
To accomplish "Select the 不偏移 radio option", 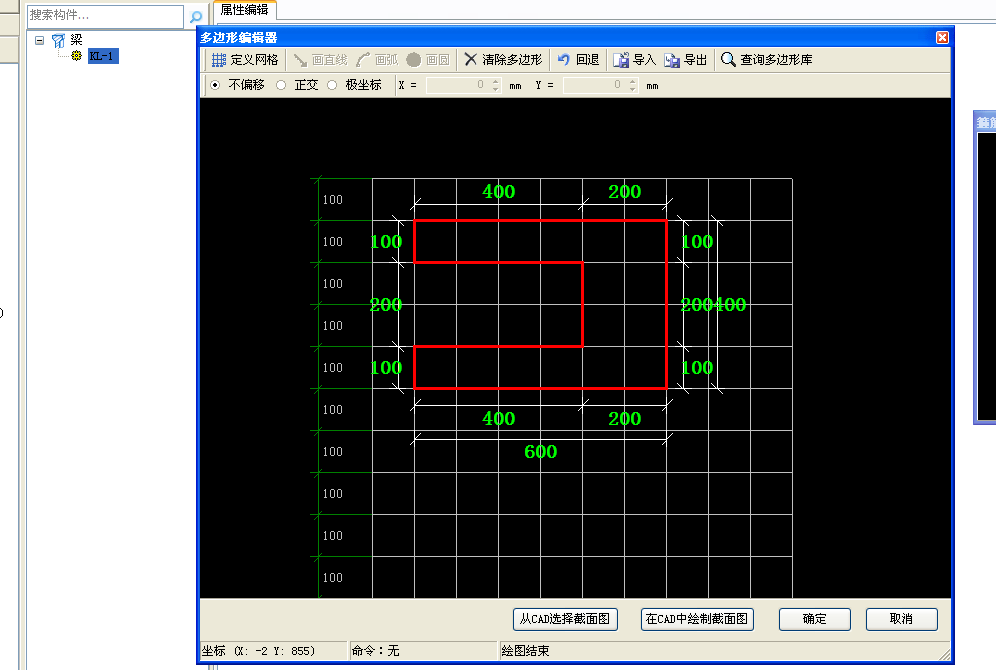I will click(215, 85).
